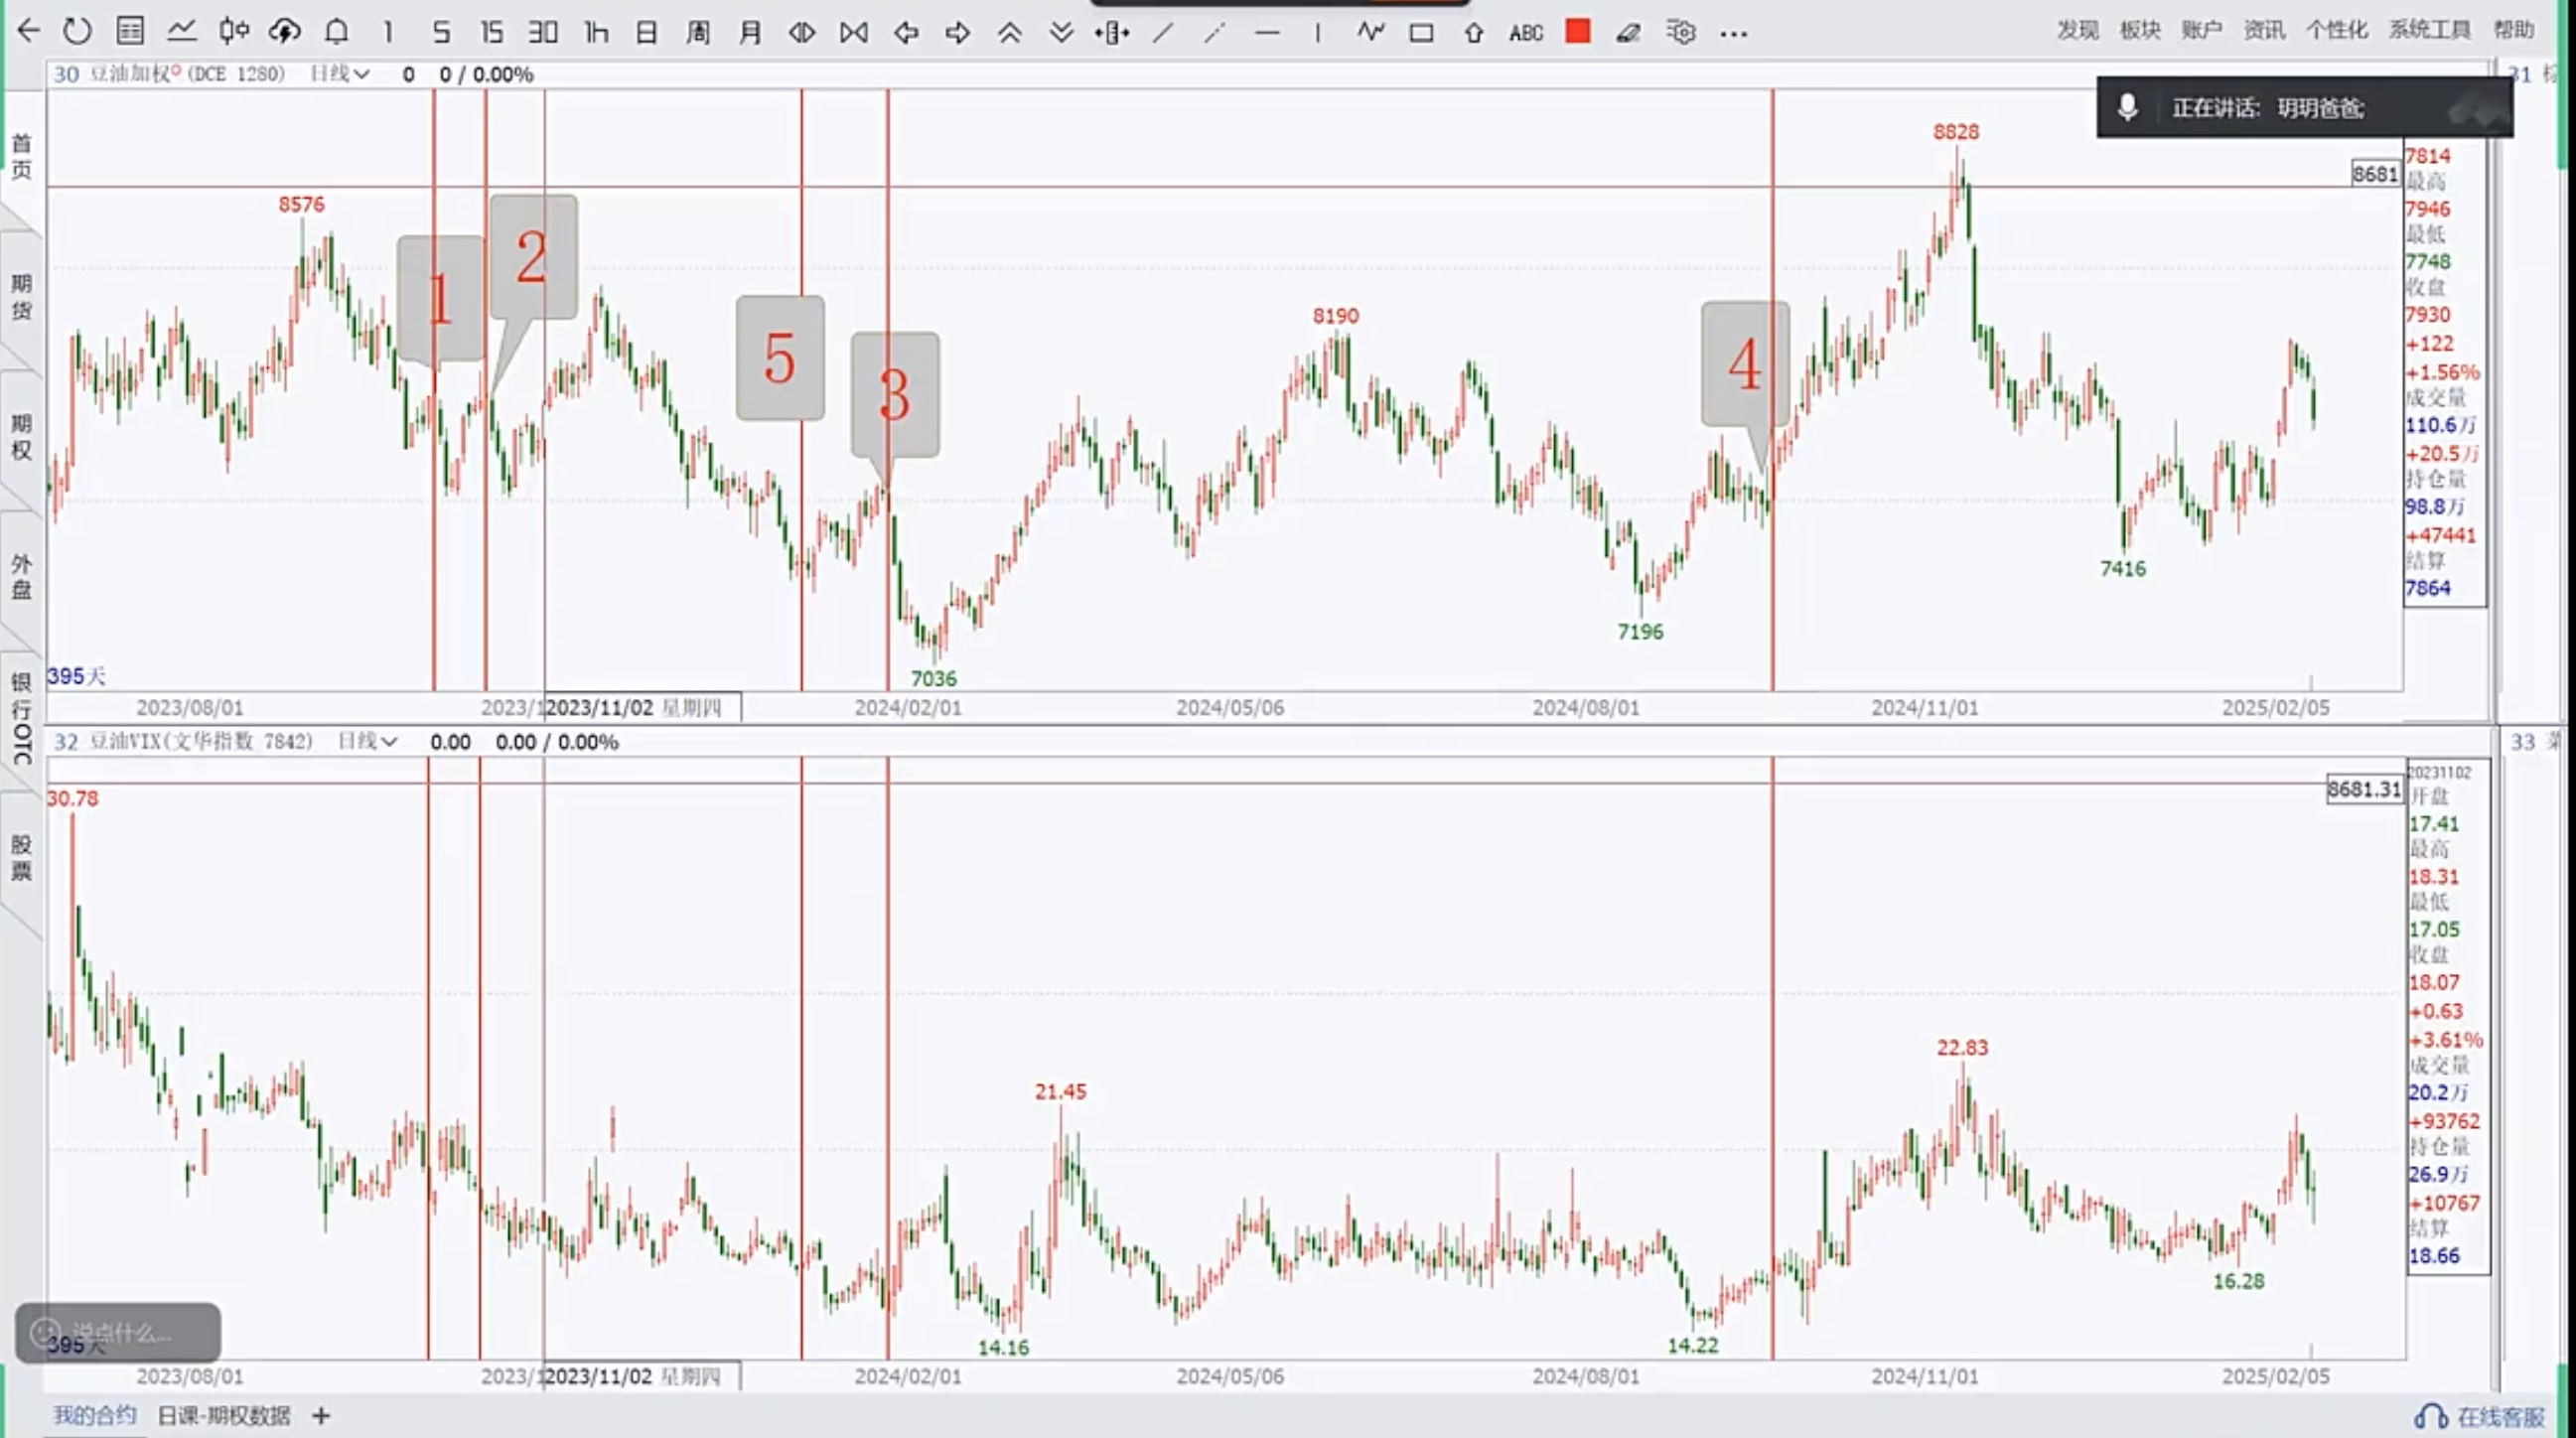Switch to the 15 minute period
The height and width of the screenshot is (1438, 2576).
click(491, 33)
